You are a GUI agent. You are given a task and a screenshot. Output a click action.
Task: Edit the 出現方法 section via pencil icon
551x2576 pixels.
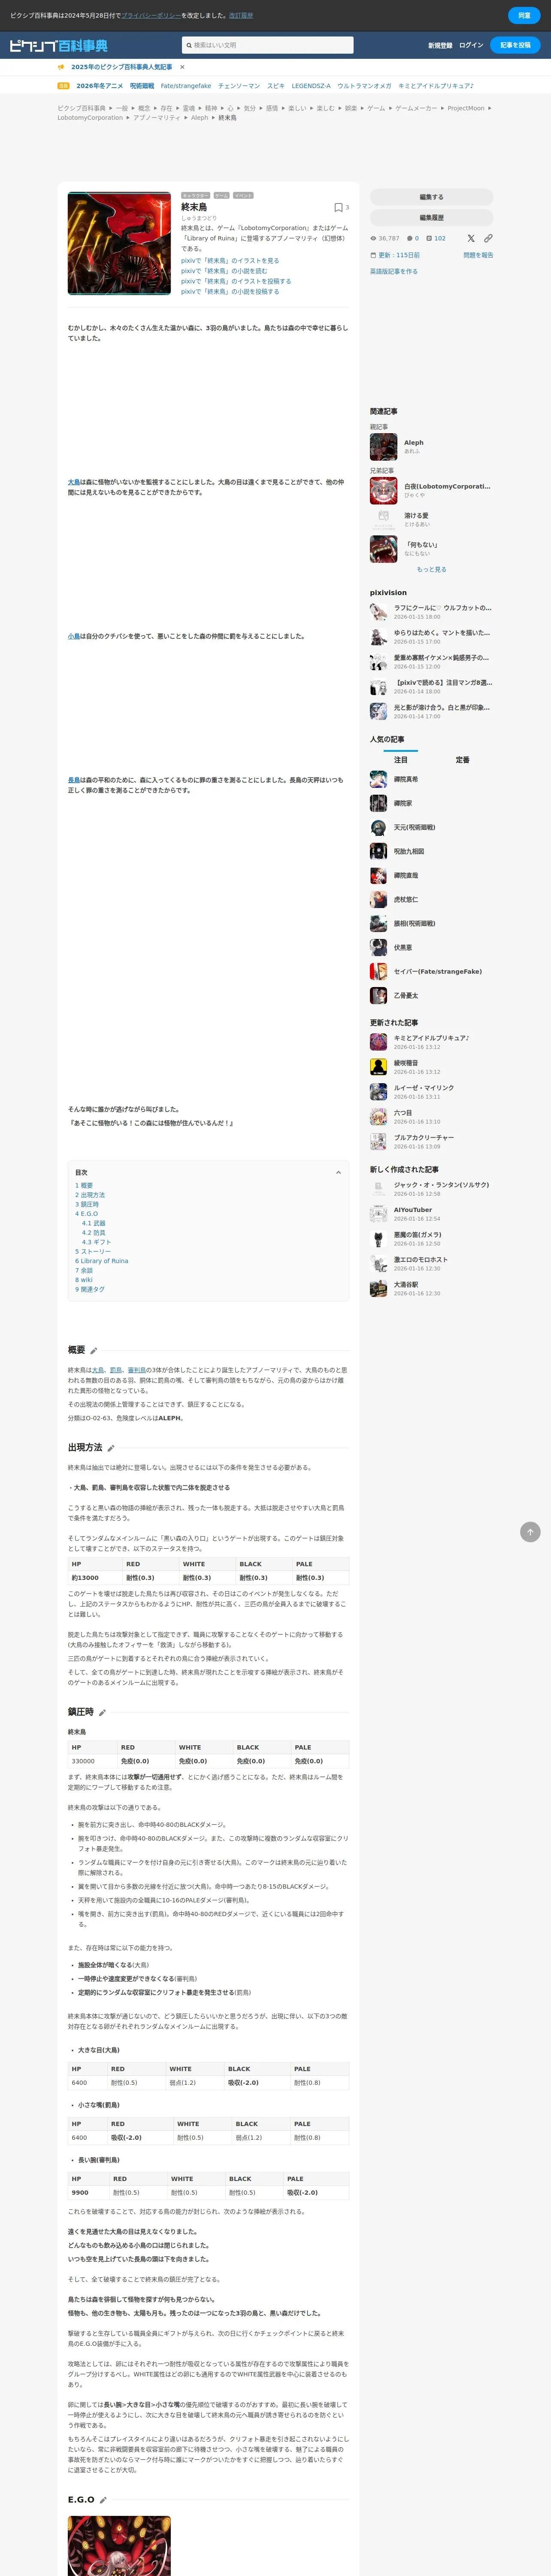point(111,1448)
